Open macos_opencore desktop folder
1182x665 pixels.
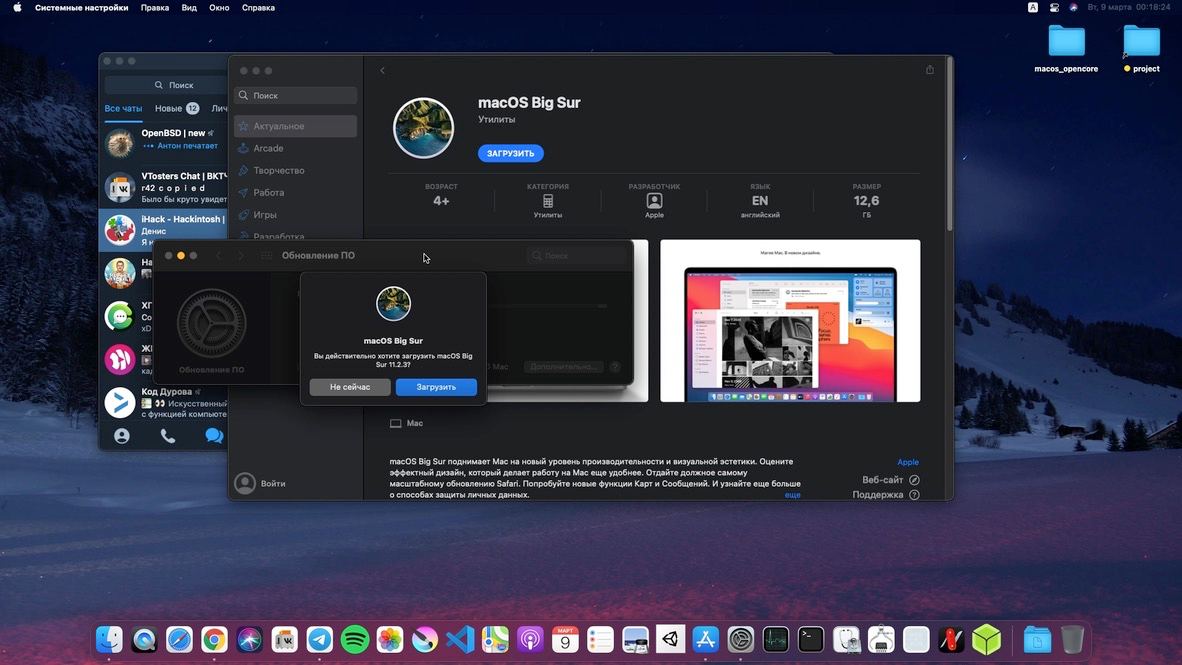coord(1066,48)
